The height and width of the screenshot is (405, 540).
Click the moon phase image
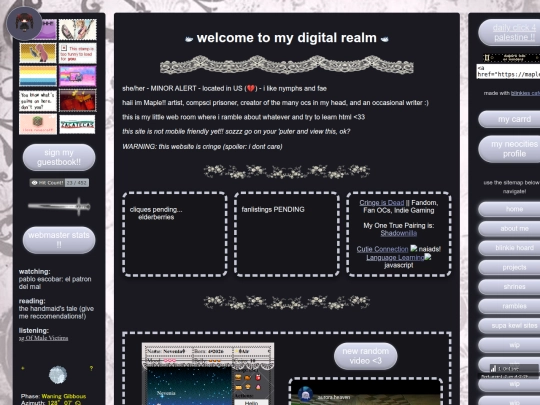click(x=58, y=375)
